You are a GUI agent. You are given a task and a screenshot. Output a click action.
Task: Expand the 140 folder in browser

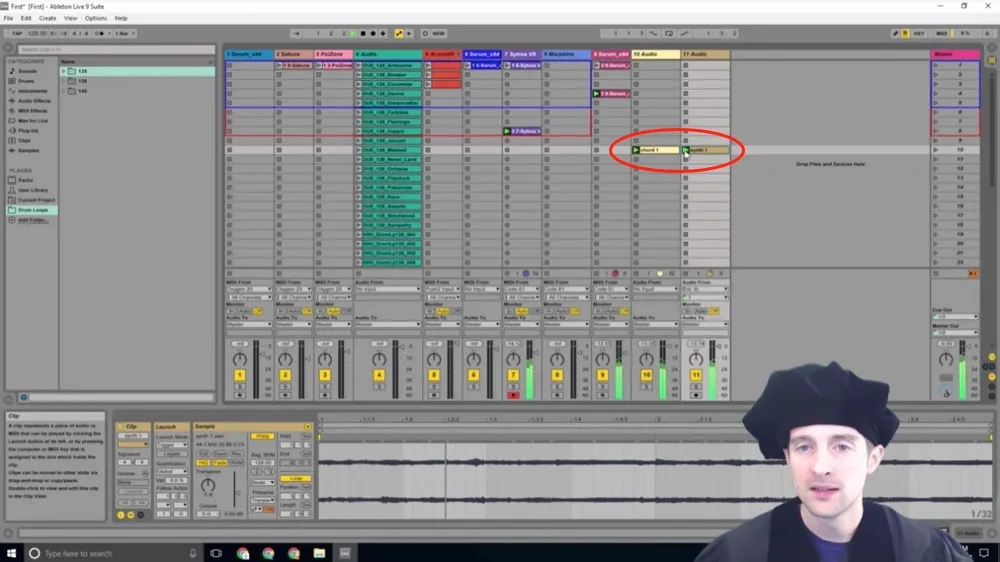64,91
